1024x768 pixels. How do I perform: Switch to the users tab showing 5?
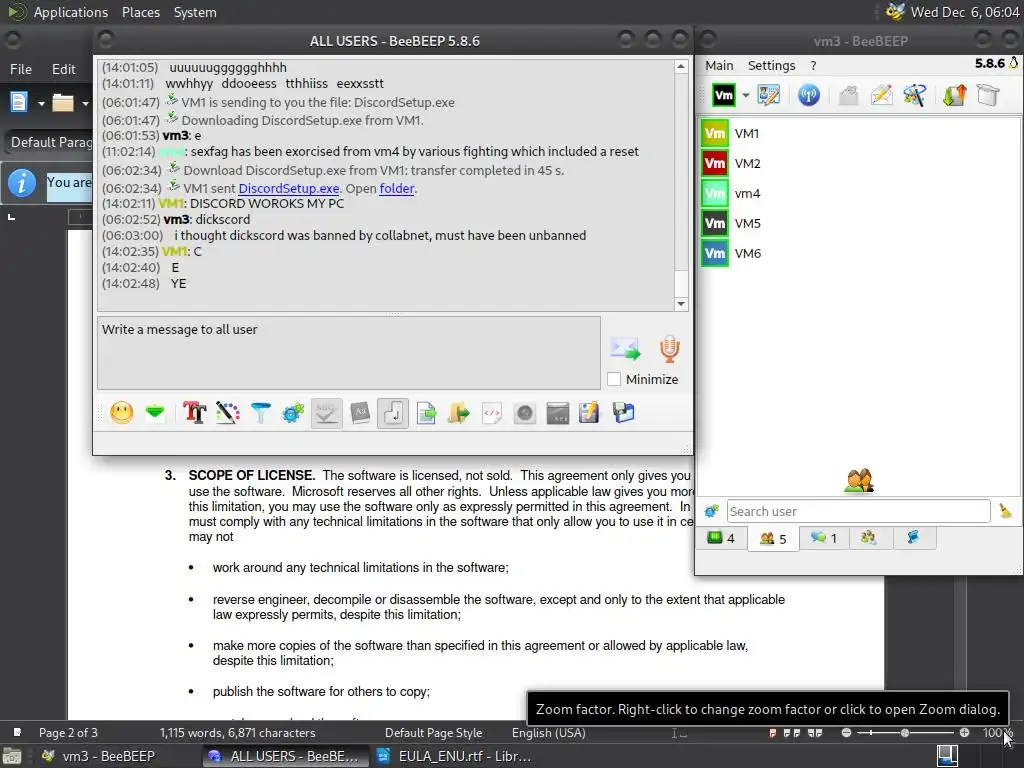coord(773,539)
